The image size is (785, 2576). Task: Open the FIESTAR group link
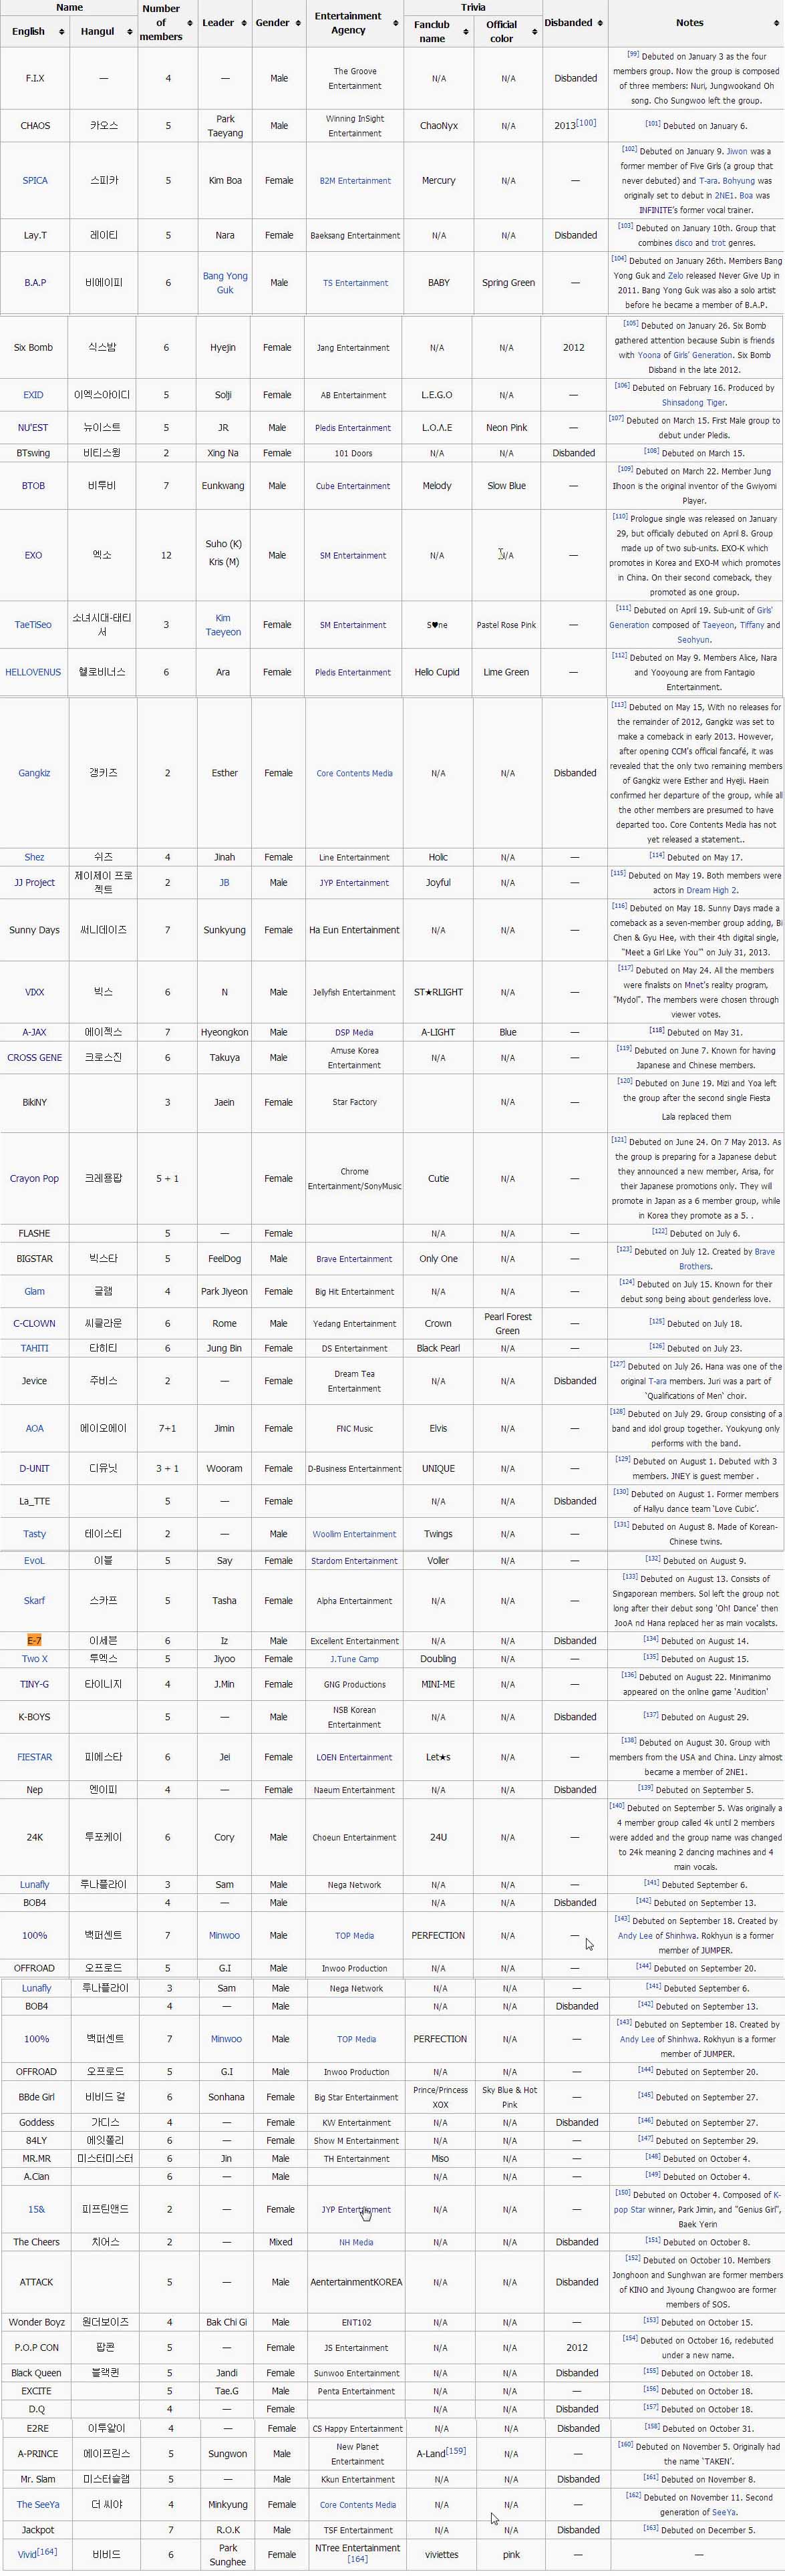pyautogui.click(x=34, y=1757)
